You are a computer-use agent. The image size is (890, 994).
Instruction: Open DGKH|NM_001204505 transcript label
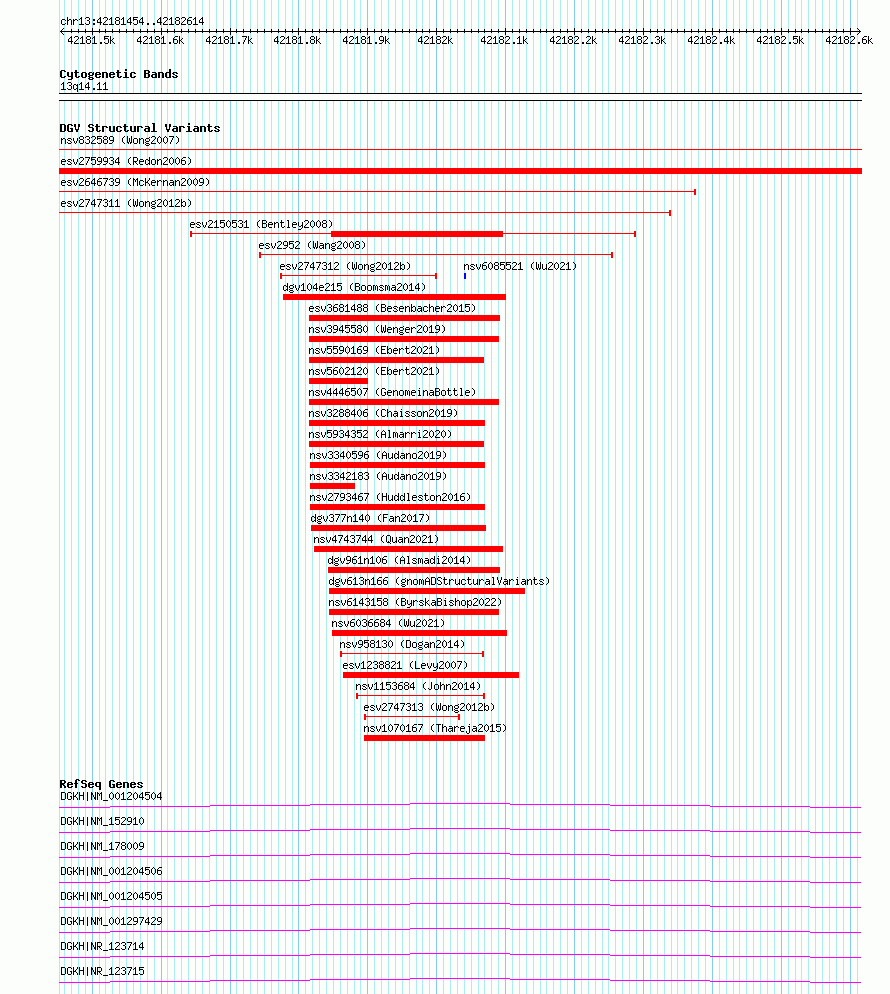click(111, 896)
